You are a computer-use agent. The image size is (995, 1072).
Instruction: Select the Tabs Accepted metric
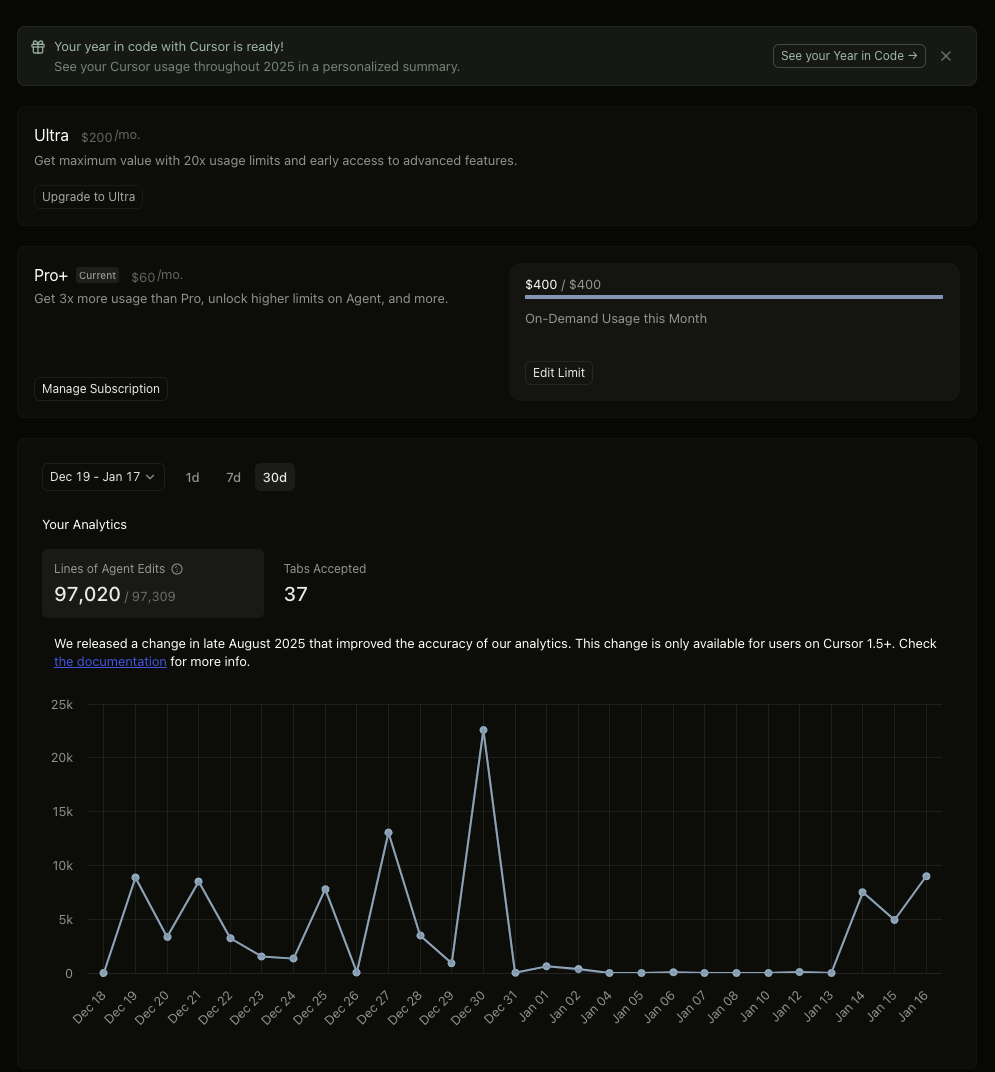(x=325, y=584)
